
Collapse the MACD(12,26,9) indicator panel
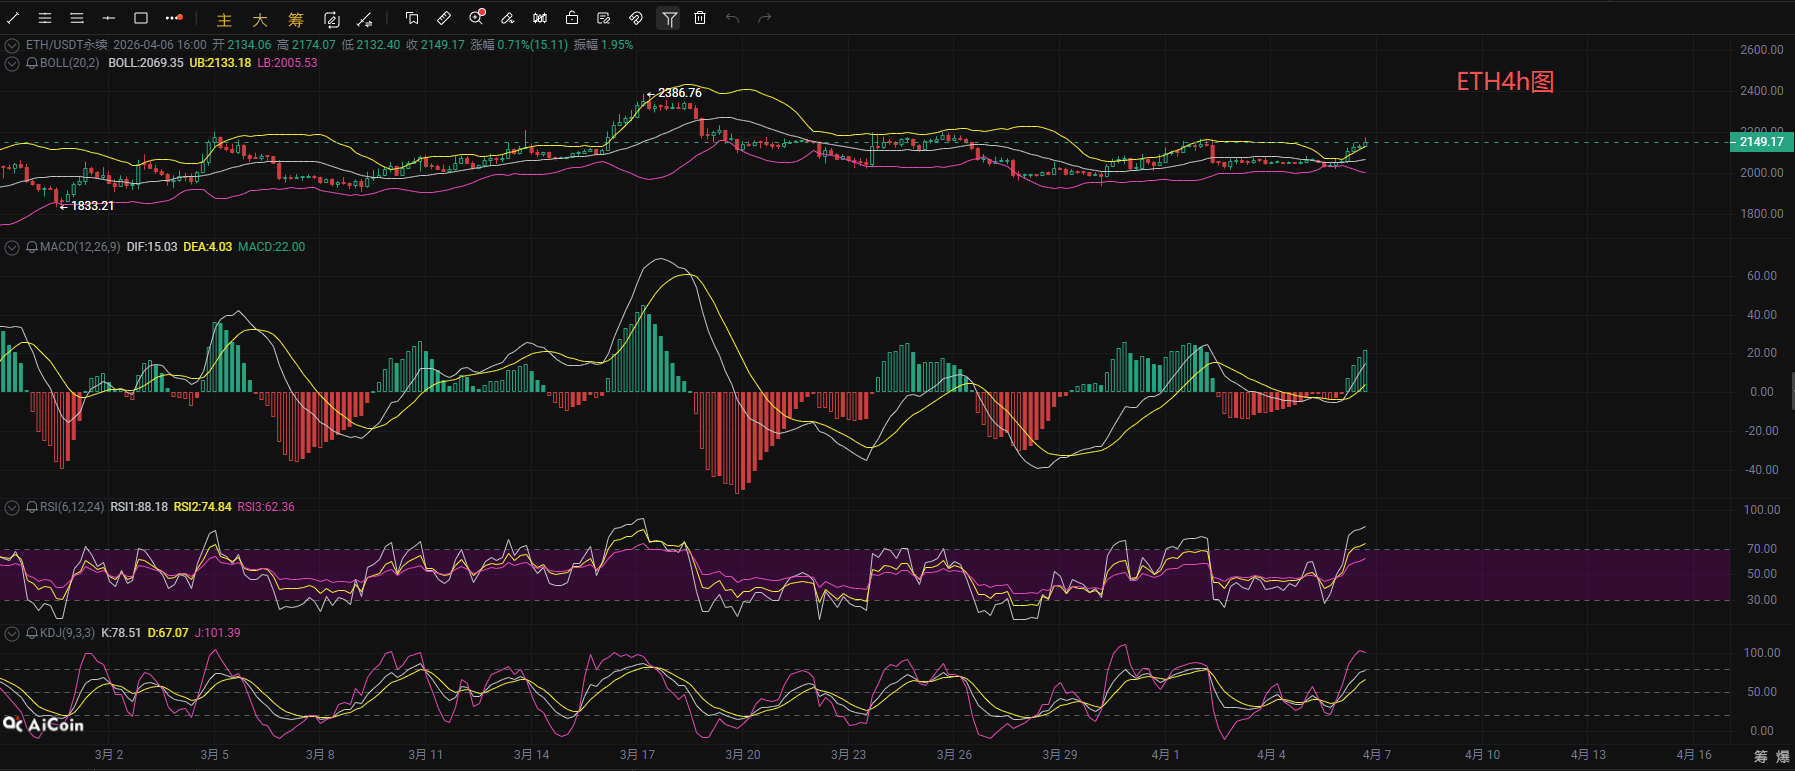12,247
